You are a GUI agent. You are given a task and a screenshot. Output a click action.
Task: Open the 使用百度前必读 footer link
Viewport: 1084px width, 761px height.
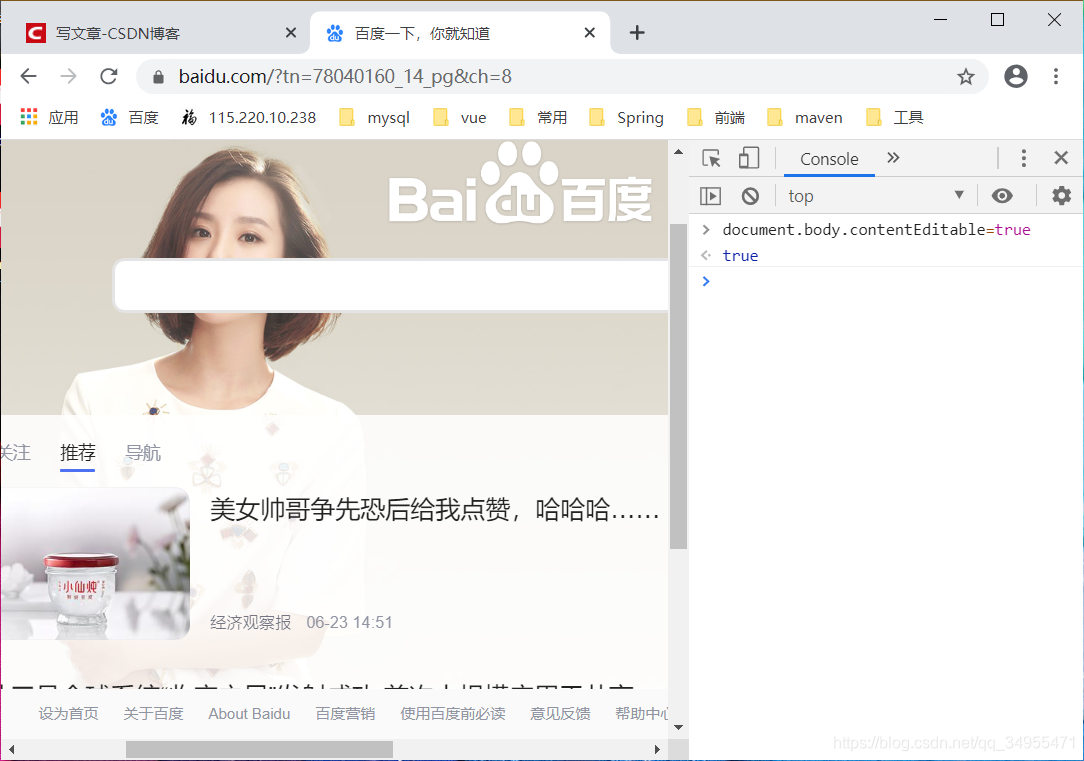[453, 713]
